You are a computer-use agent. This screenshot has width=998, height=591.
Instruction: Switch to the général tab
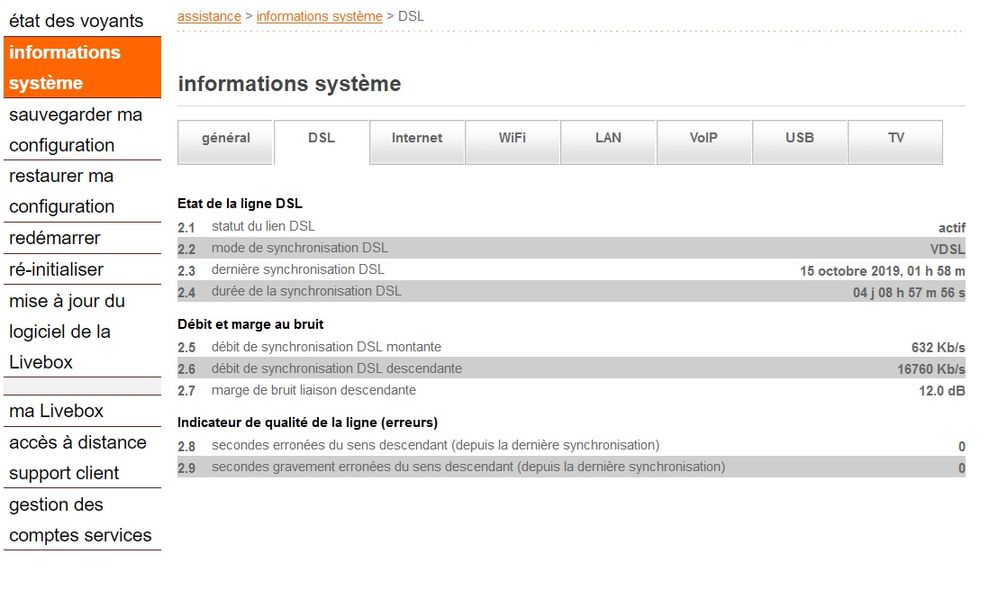[225, 140]
